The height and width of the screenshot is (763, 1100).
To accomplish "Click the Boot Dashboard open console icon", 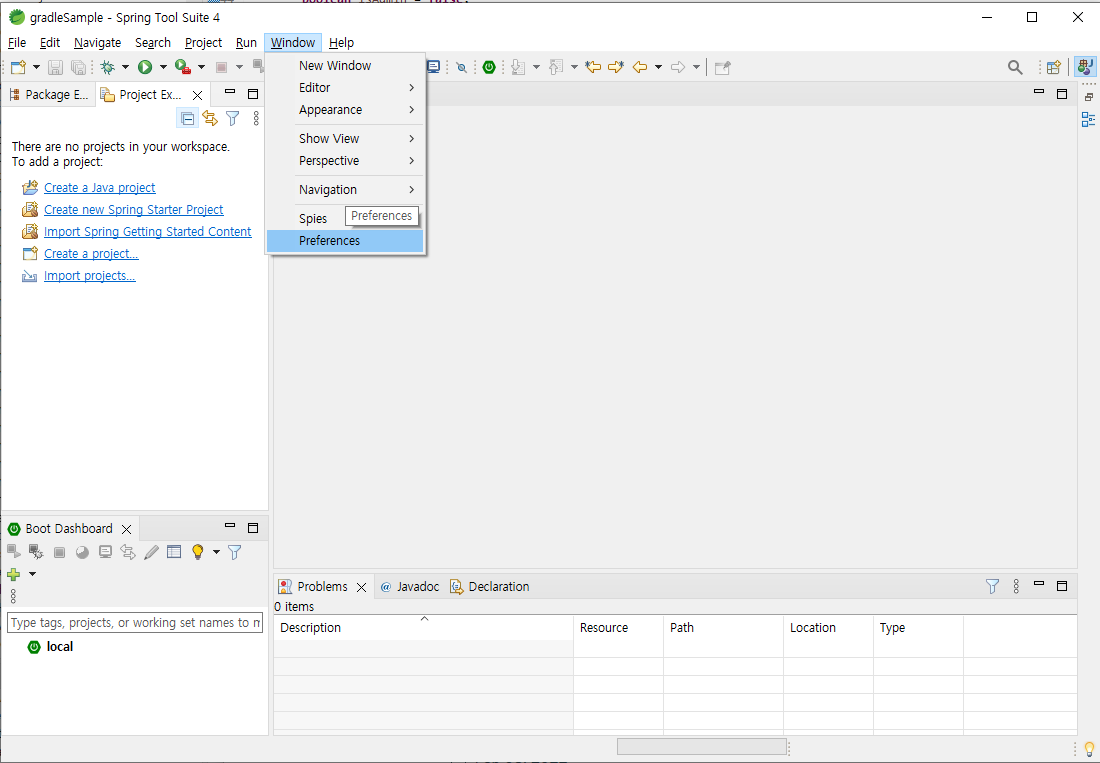I will click(x=105, y=552).
